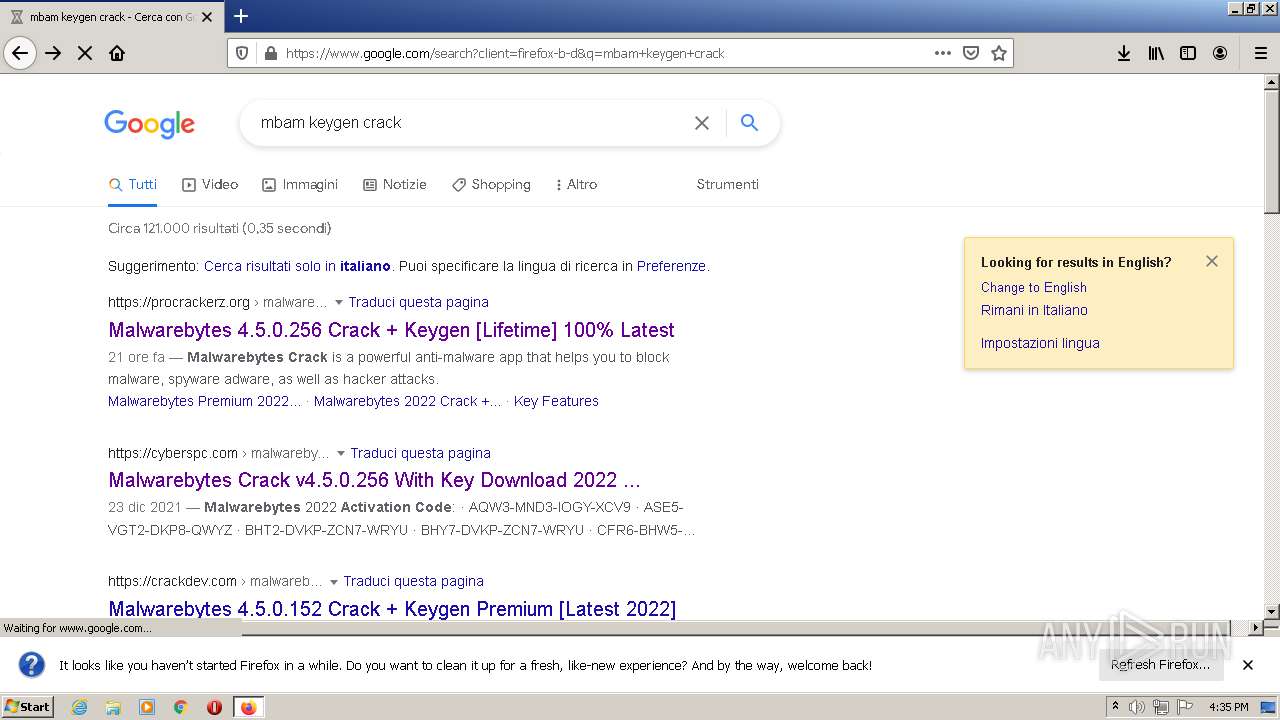Image resolution: width=1280 pixels, height=720 pixels.
Task: Switch to Notizie results tab
Action: tap(395, 185)
